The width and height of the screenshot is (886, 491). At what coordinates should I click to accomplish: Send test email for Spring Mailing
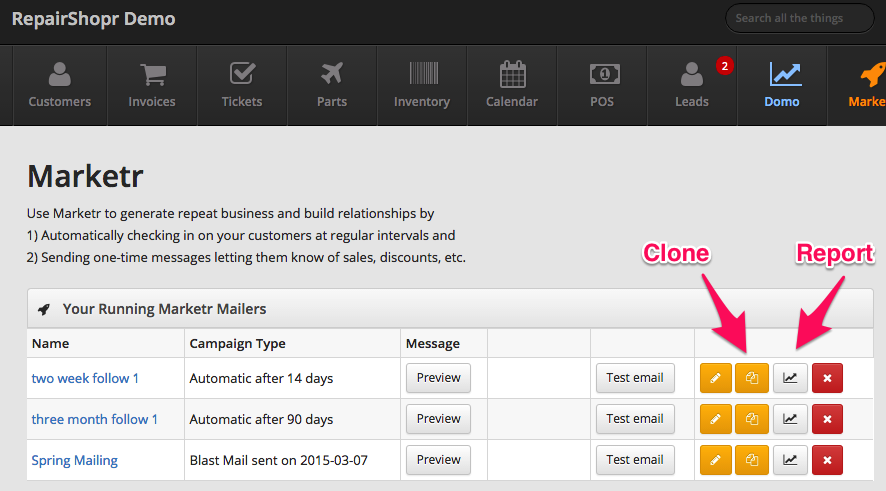(635, 460)
